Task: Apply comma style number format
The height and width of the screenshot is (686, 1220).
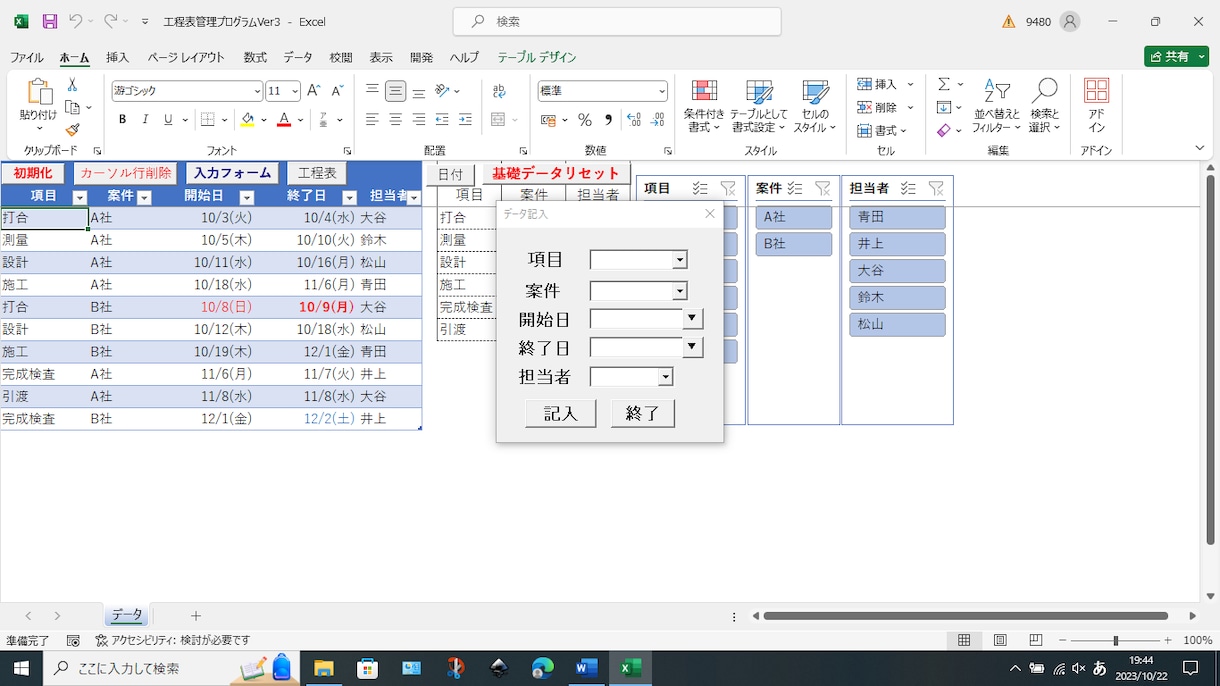Action: [x=608, y=120]
